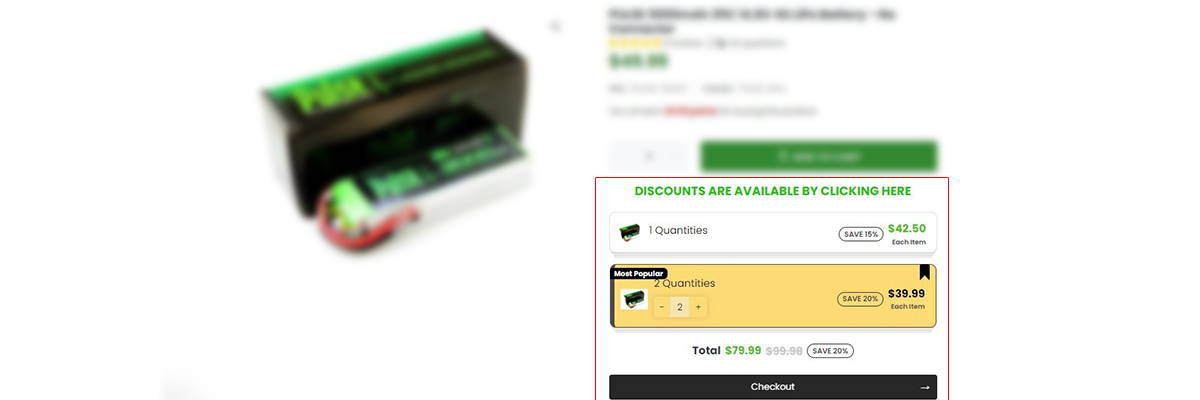The width and height of the screenshot is (1200, 400).
Task: Select the 1 Quantities discount option
Action: [x=773, y=232]
